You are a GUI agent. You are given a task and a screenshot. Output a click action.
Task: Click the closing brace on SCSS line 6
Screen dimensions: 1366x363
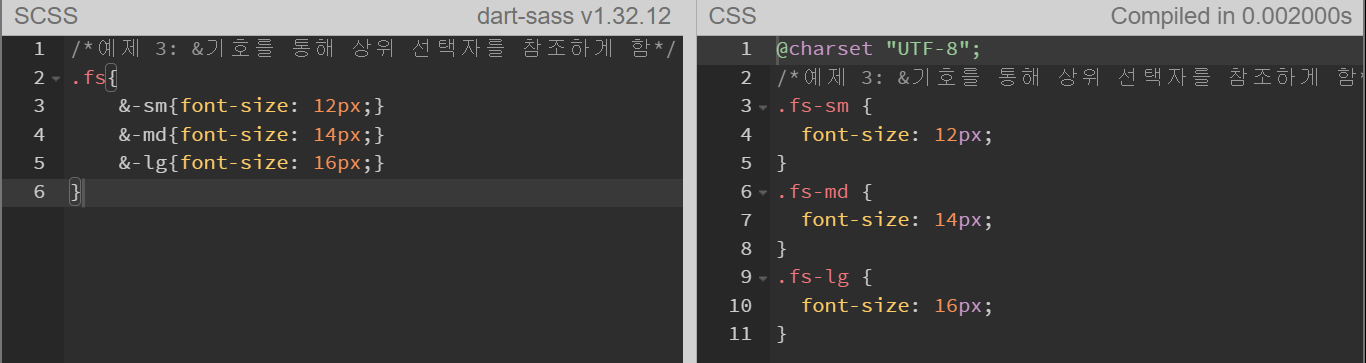[x=75, y=192]
